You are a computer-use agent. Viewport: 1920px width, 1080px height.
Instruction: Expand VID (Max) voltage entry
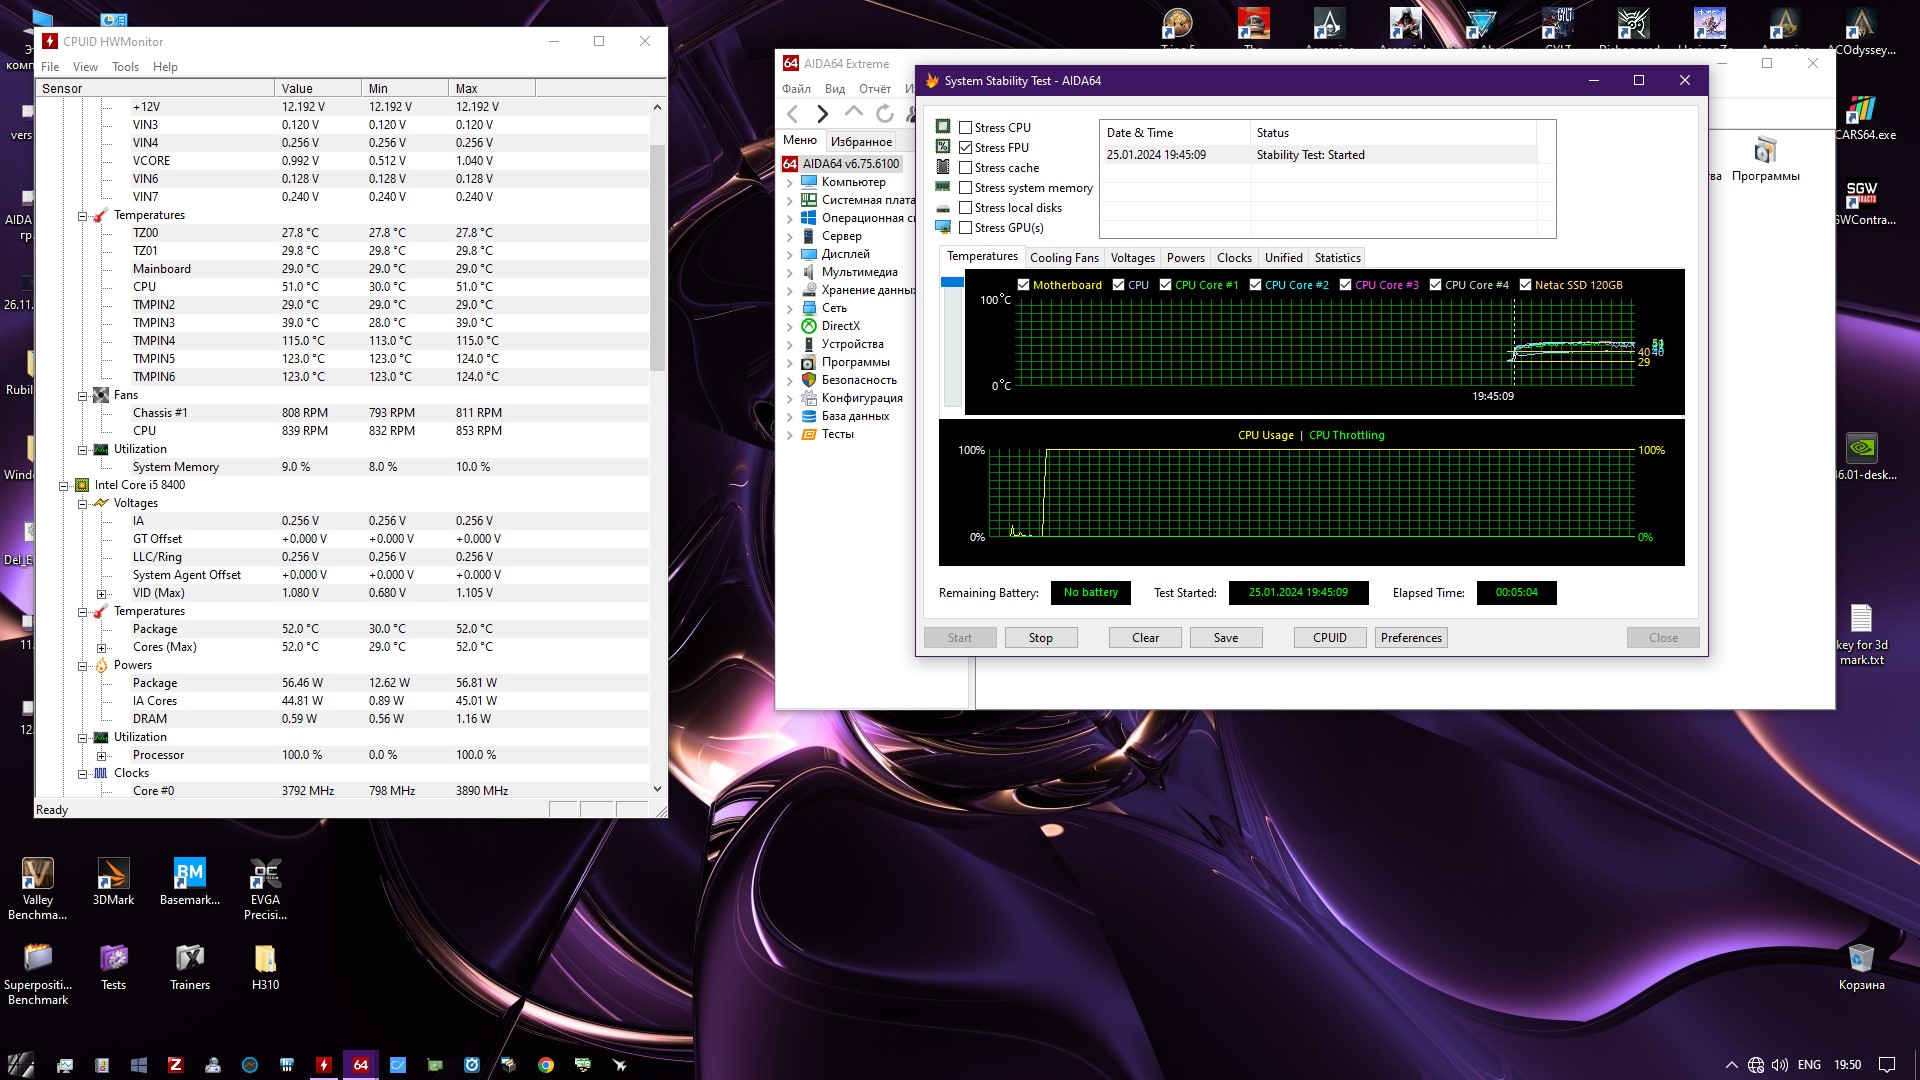click(x=101, y=594)
